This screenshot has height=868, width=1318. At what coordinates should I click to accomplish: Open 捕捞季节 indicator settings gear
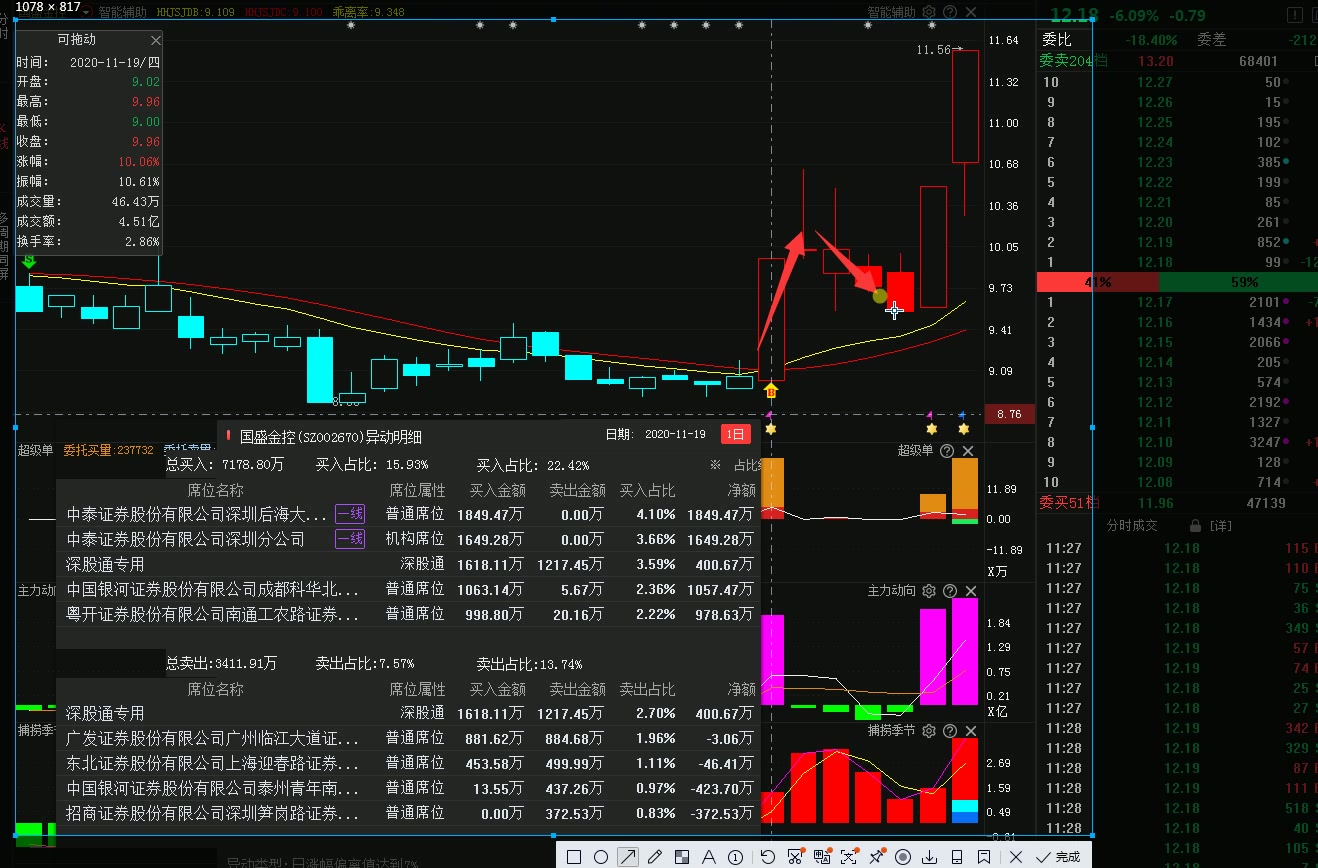[x=929, y=731]
